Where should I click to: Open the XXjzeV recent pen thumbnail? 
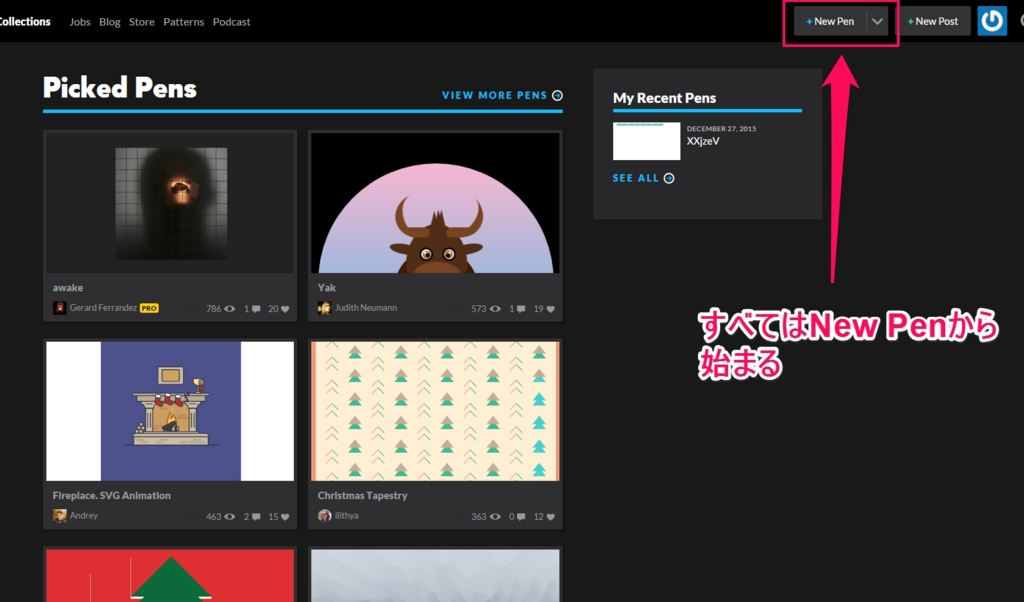pyautogui.click(x=647, y=141)
